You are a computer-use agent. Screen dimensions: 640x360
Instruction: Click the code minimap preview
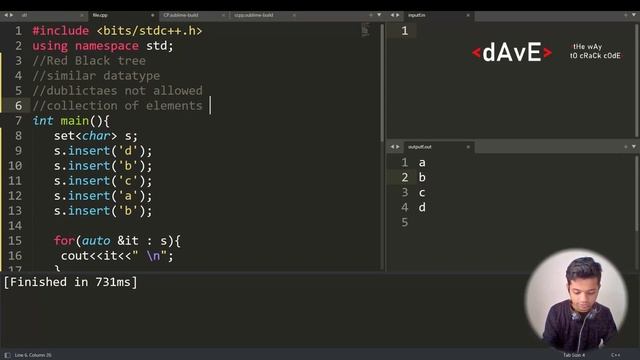pos(365,30)
